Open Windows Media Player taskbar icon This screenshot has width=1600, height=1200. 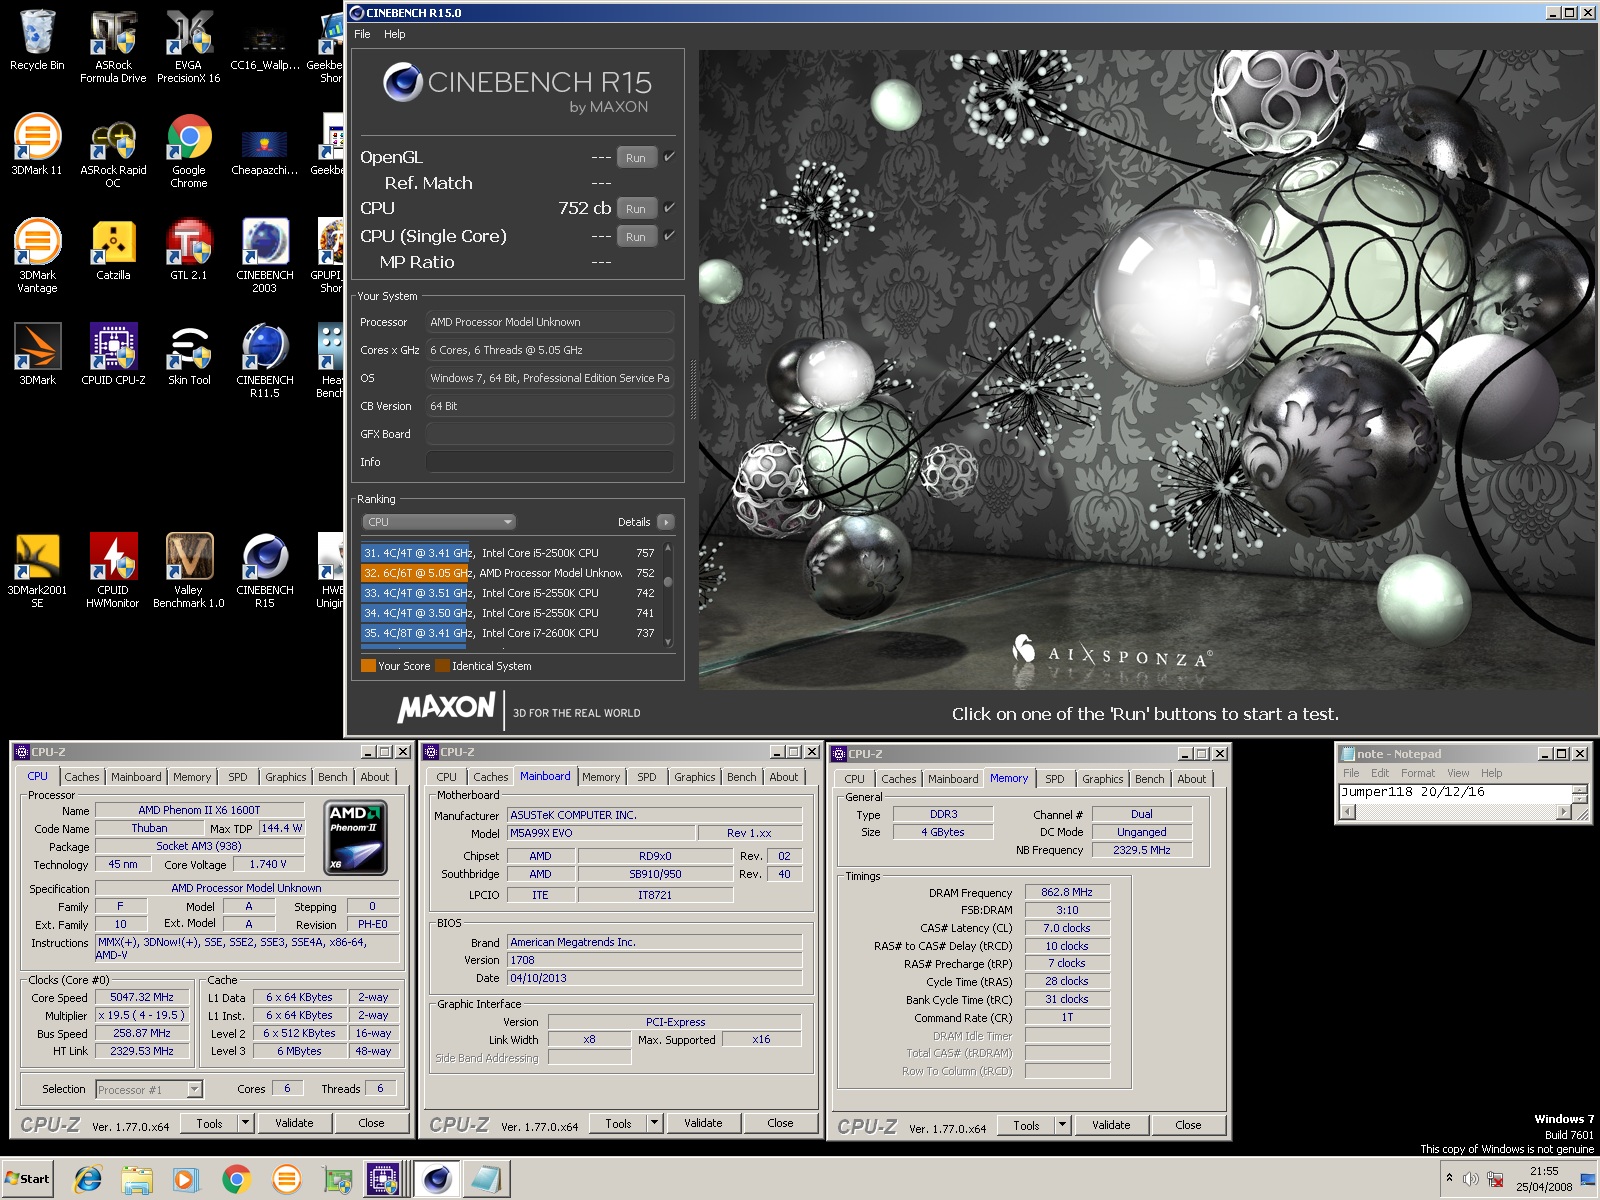click(186, 1180)
